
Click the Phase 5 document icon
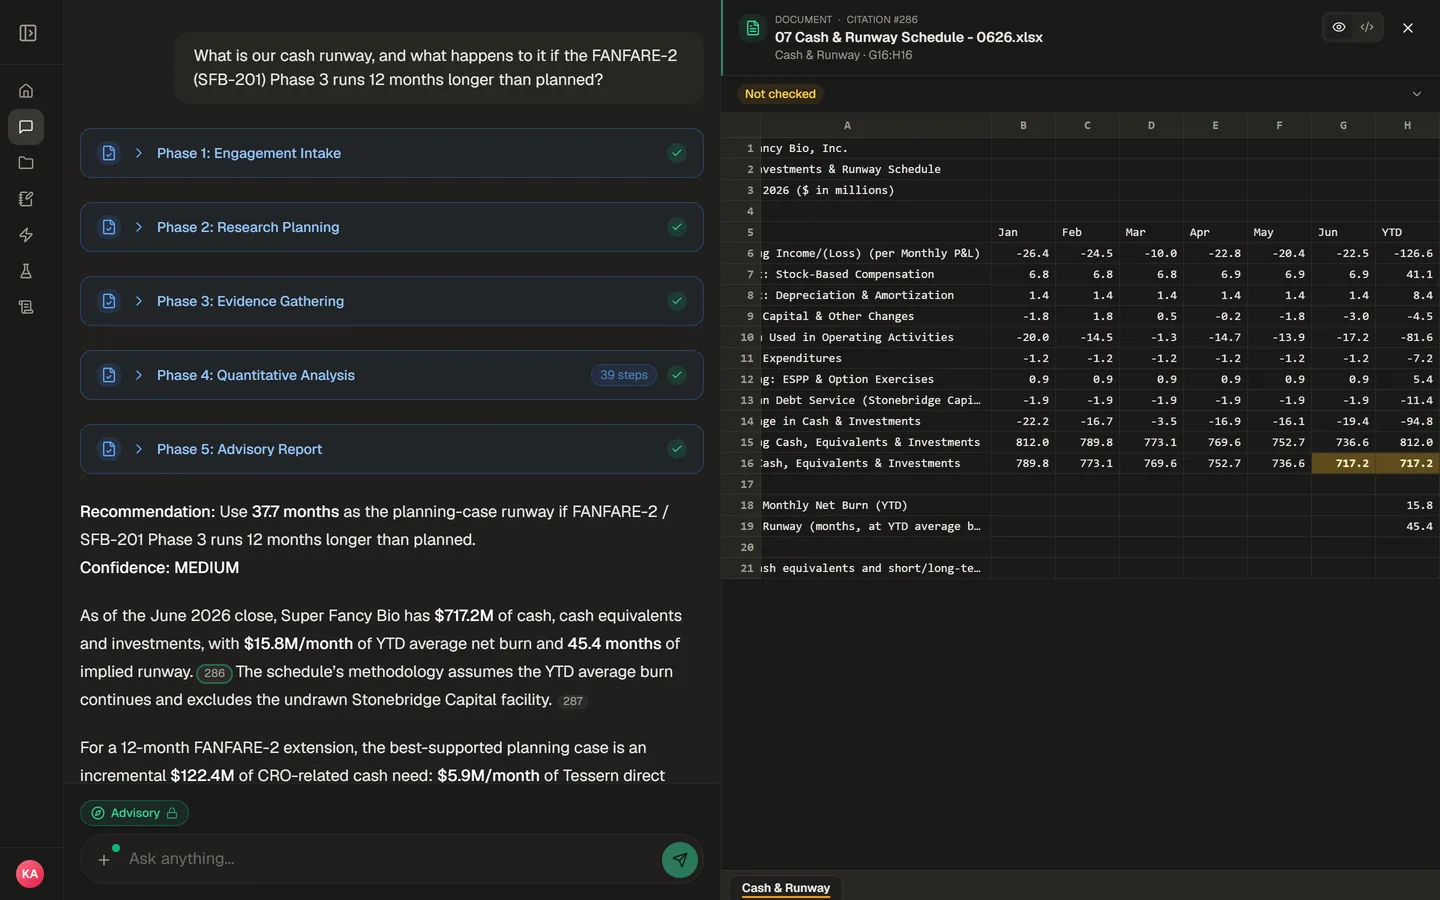pyautogui.click(x=109, y=449)
